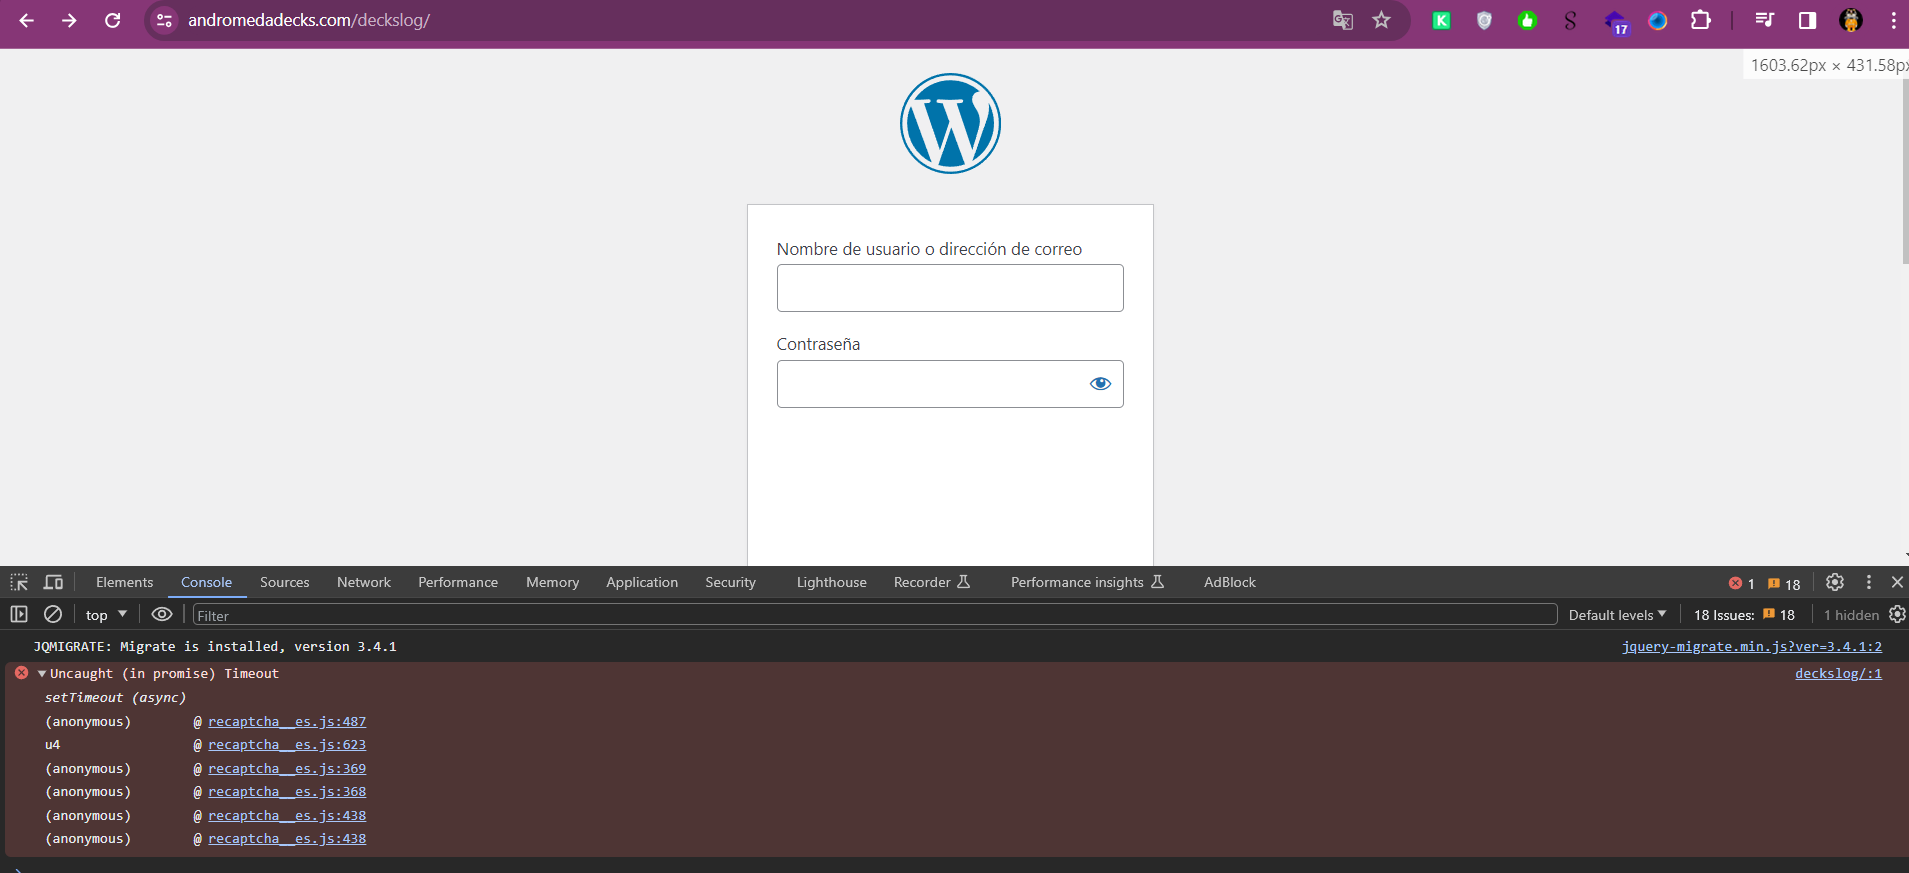Open the browser side panel

tap(1807, 20)
